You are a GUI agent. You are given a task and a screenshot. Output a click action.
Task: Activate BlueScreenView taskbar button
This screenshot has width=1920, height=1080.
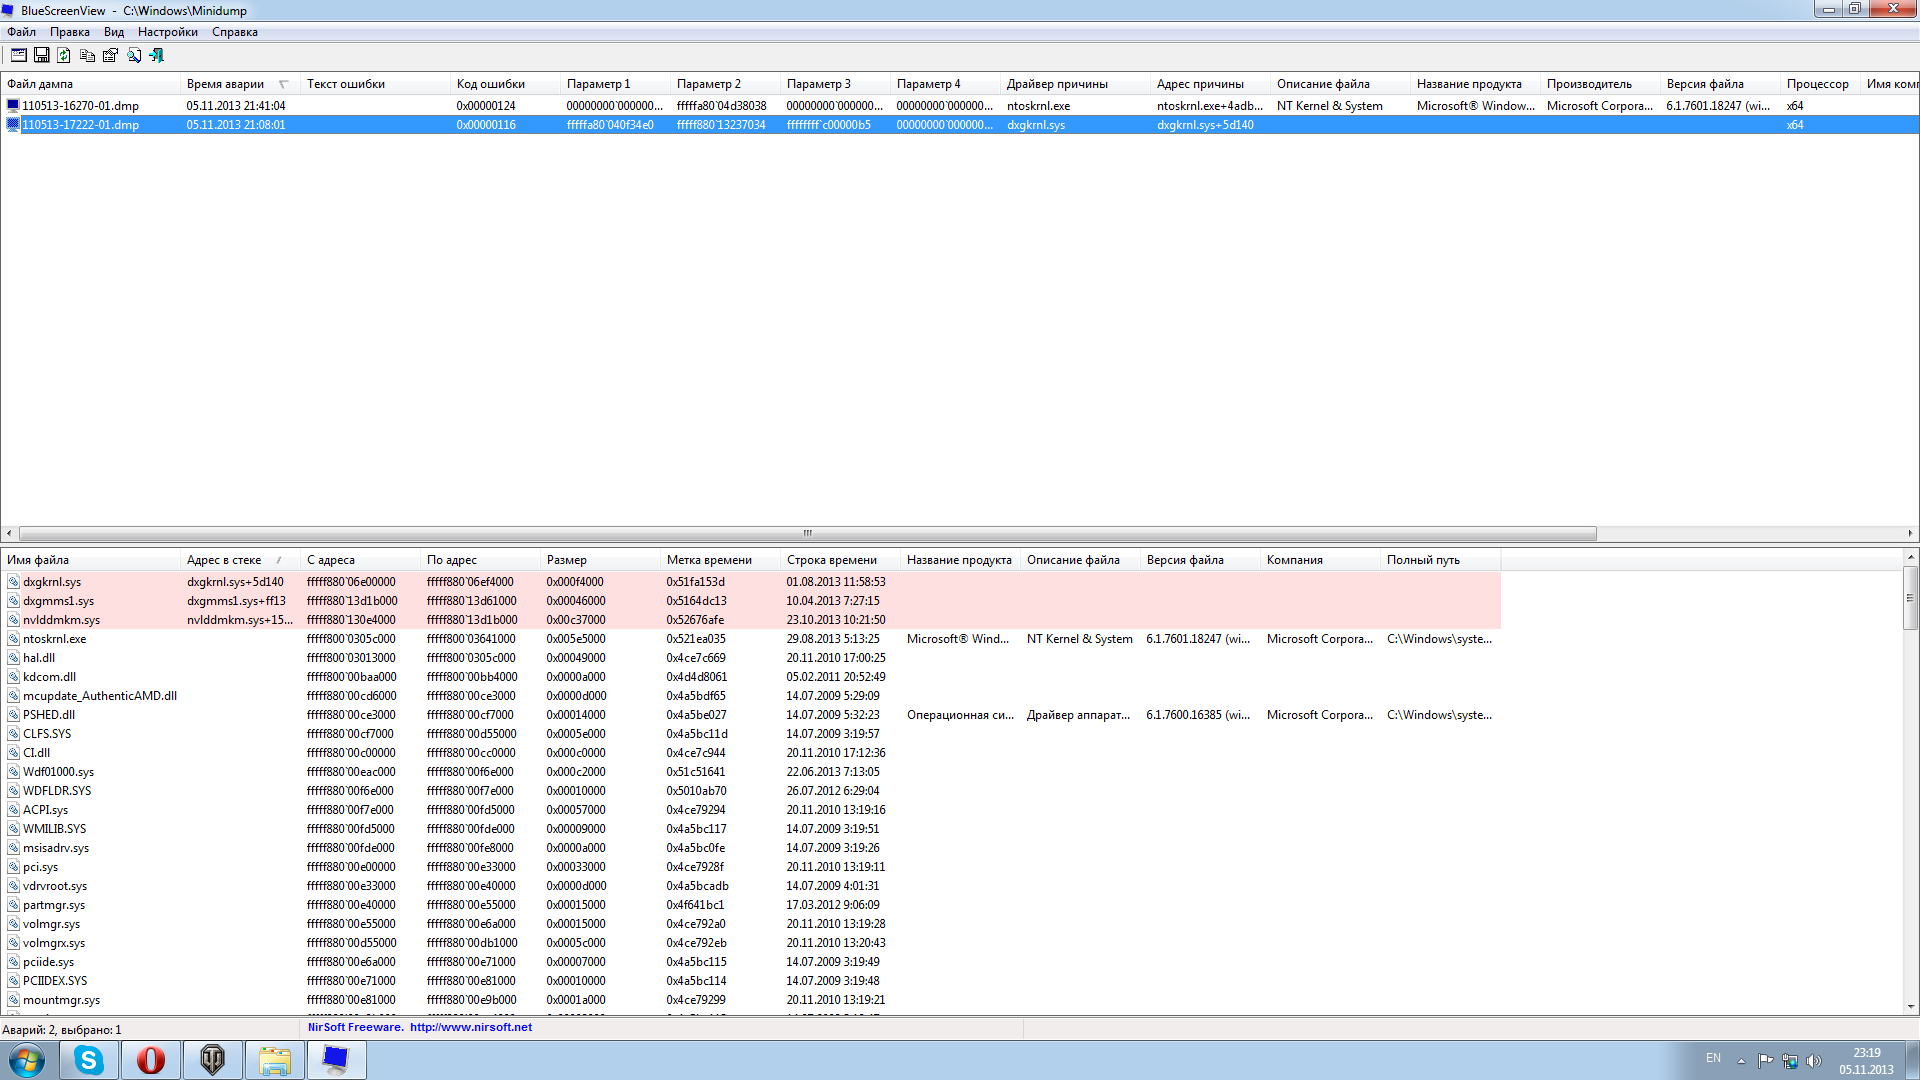(337, 1060)
